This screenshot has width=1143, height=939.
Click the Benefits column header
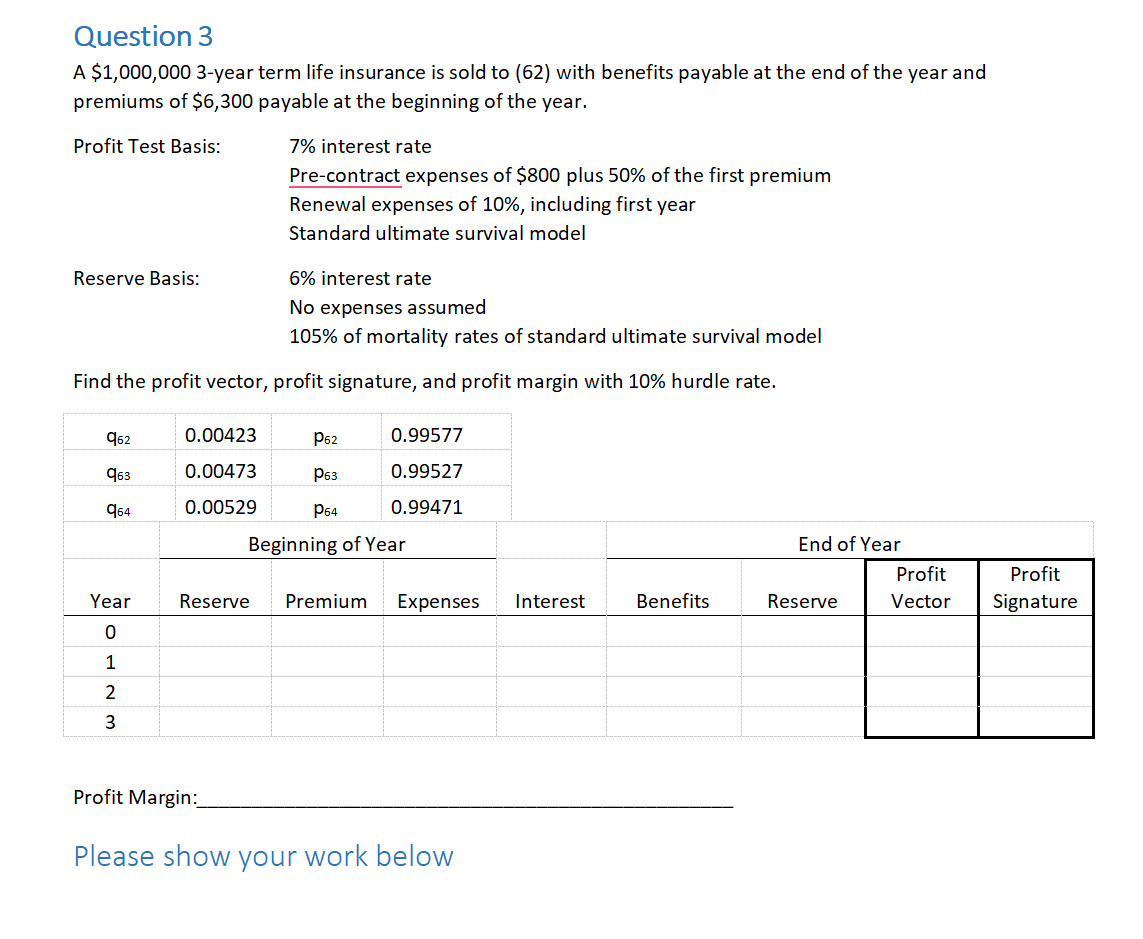(x=672, y=601)
